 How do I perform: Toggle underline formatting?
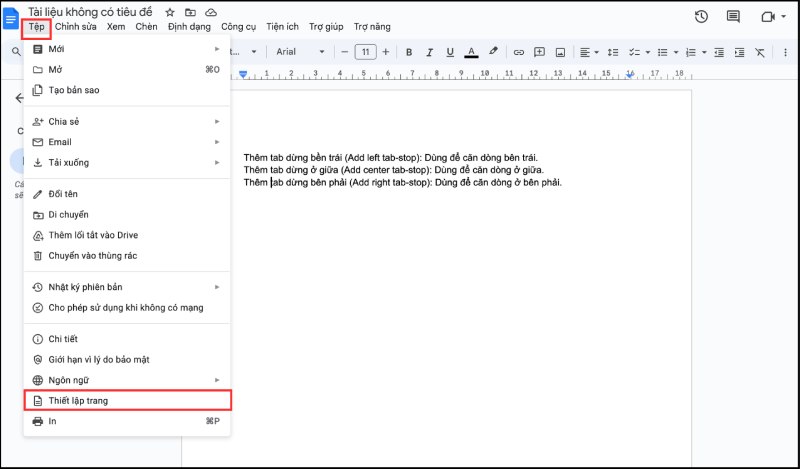coord(449,52)
